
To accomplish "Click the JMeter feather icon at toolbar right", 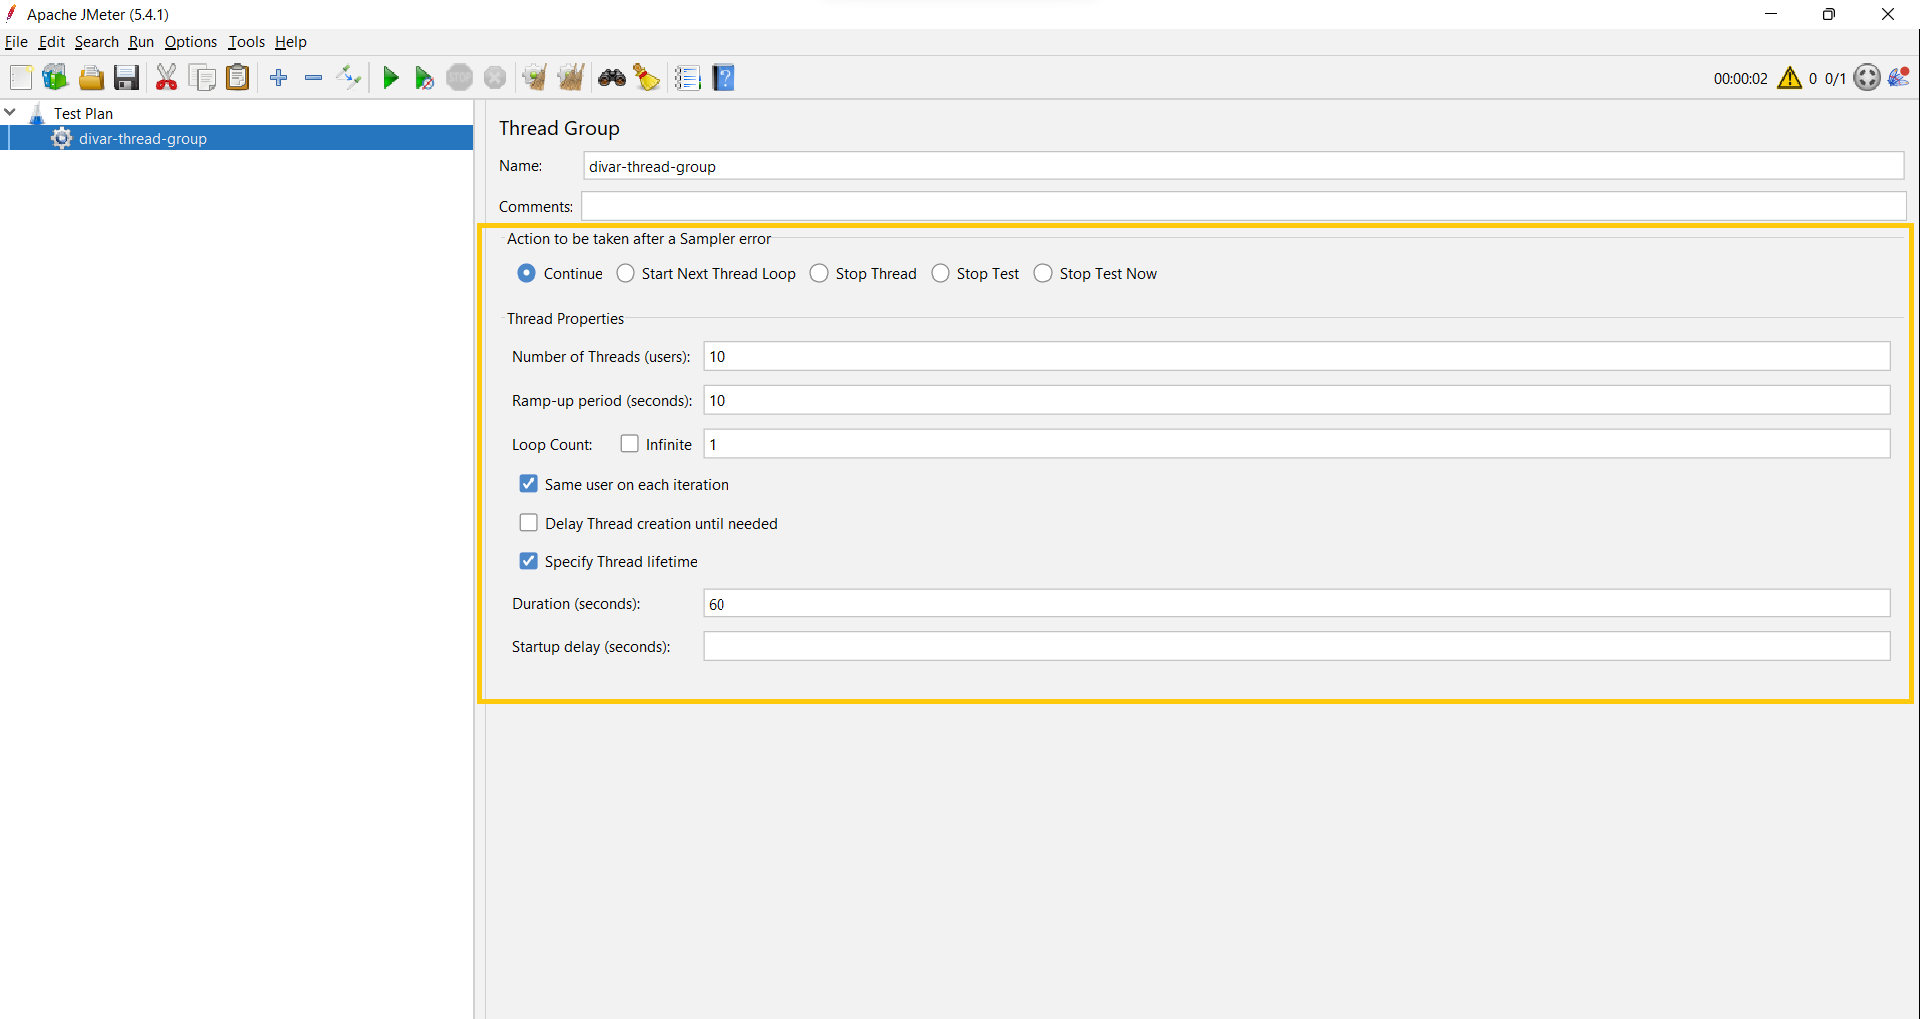I will click(1899, 77).
